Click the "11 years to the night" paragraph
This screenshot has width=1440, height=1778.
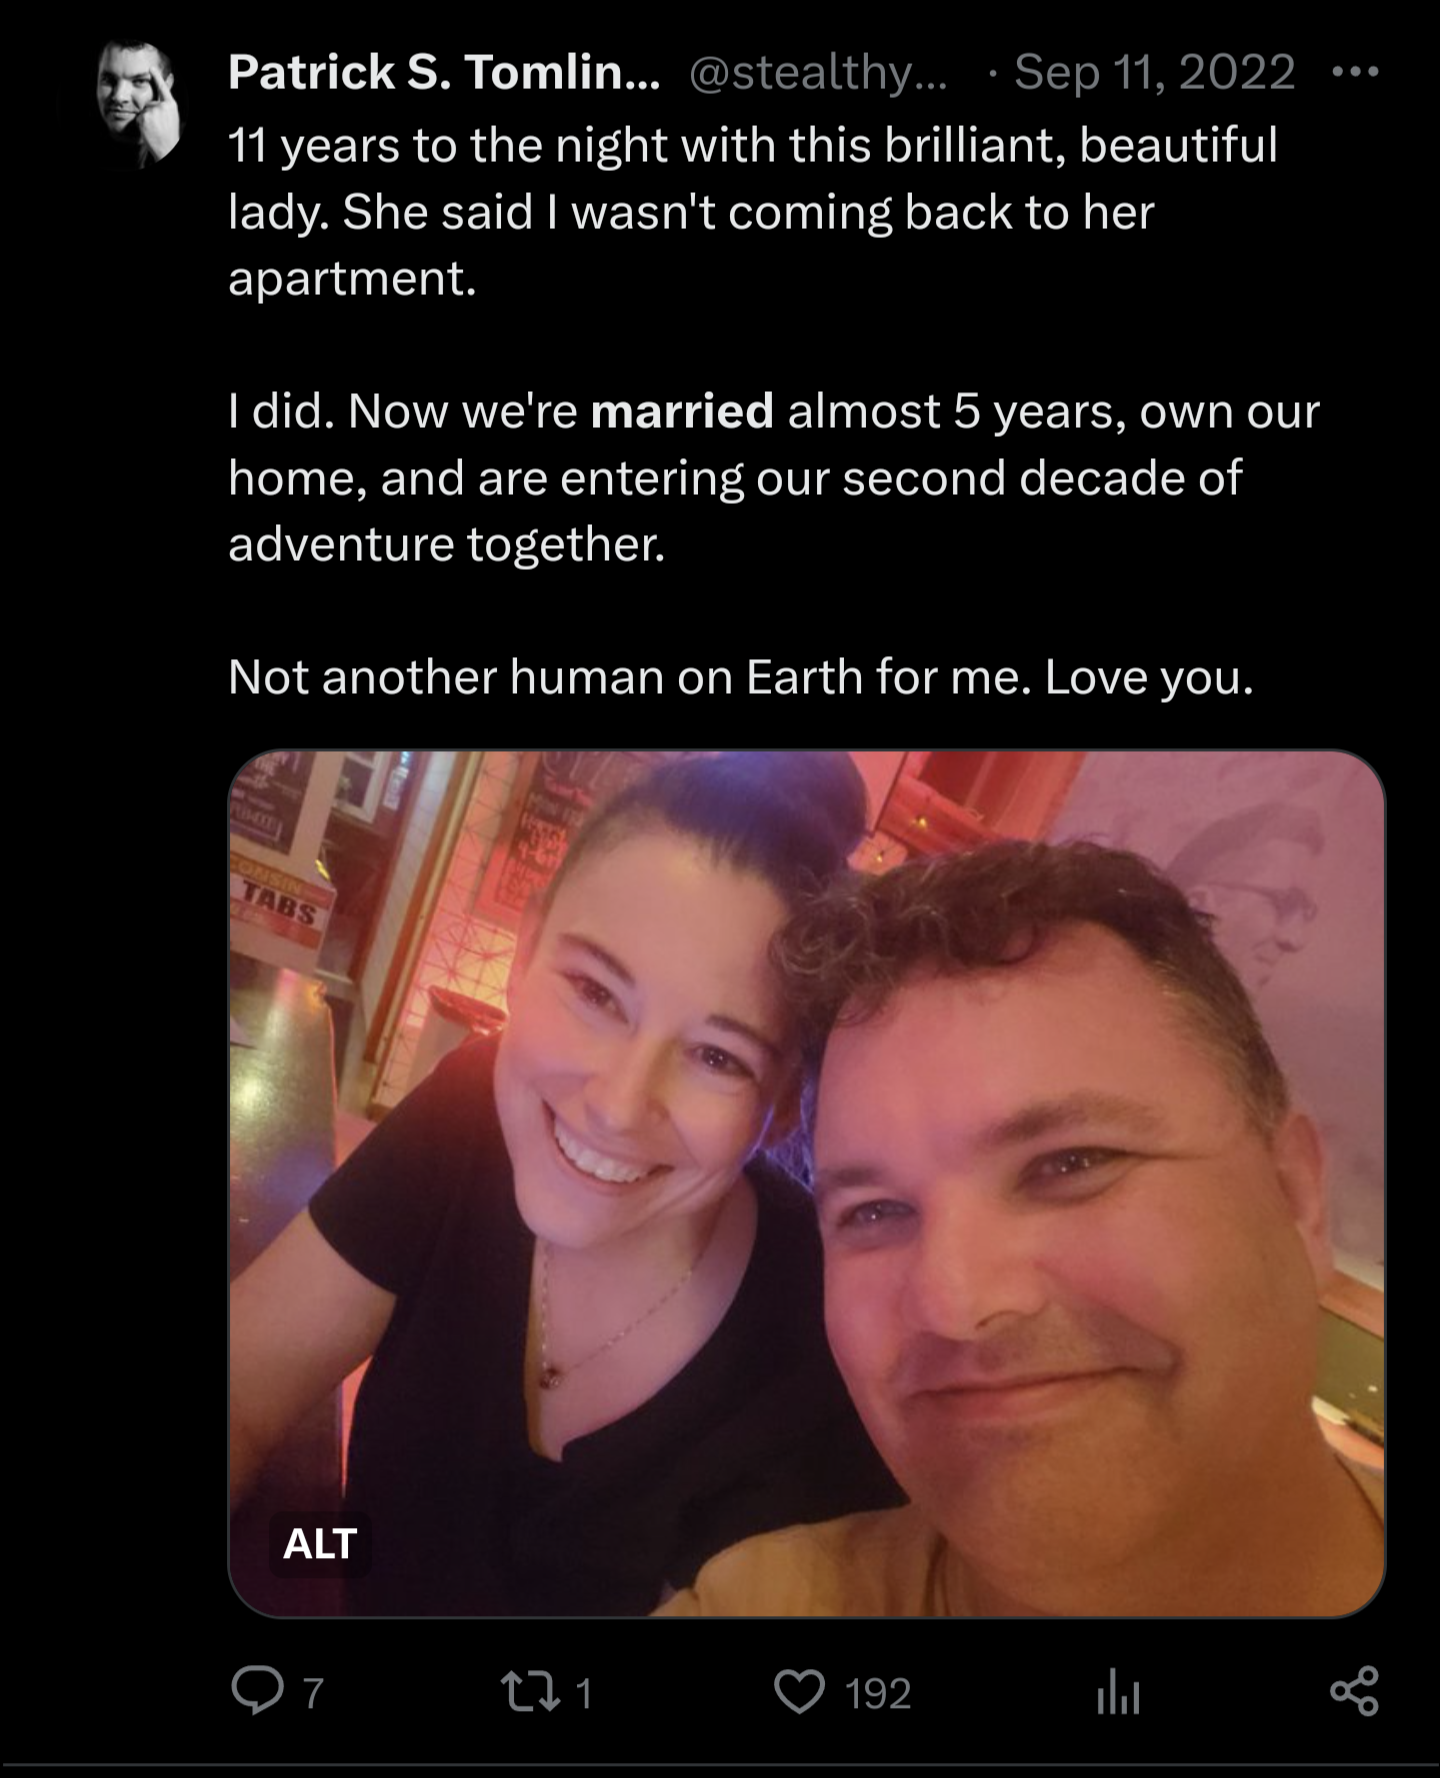coord(753,211)
